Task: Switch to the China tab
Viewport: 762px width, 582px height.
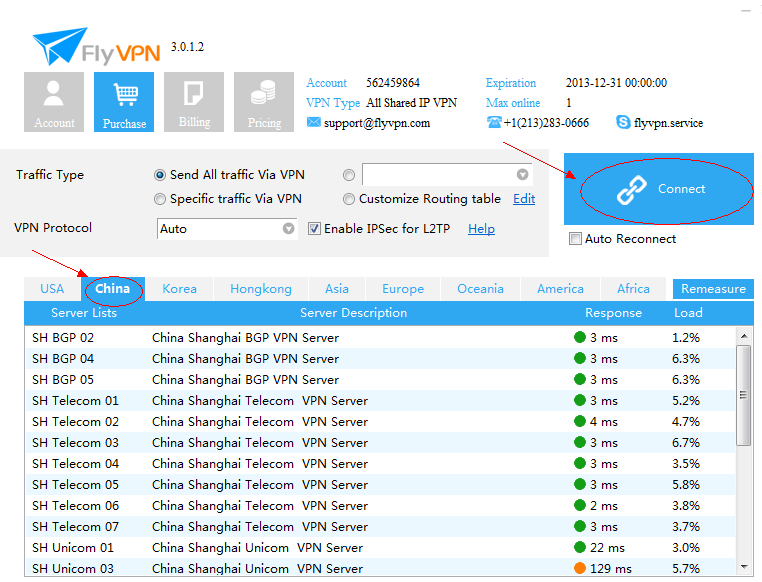Action: click(113, 289)
